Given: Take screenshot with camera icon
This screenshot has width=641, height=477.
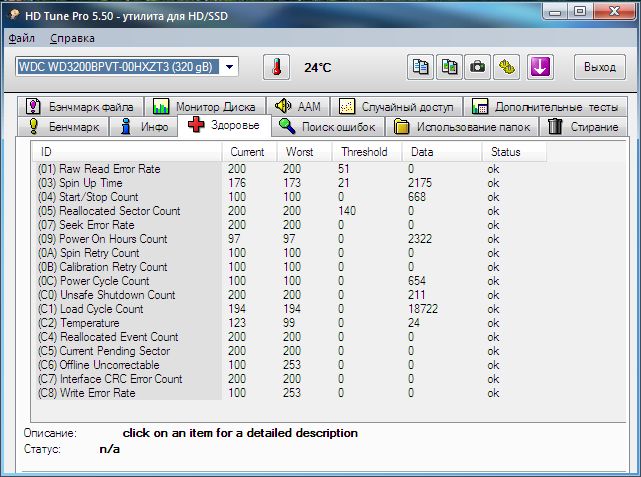Looking at the screenshot, I should (x=477, y=67).
